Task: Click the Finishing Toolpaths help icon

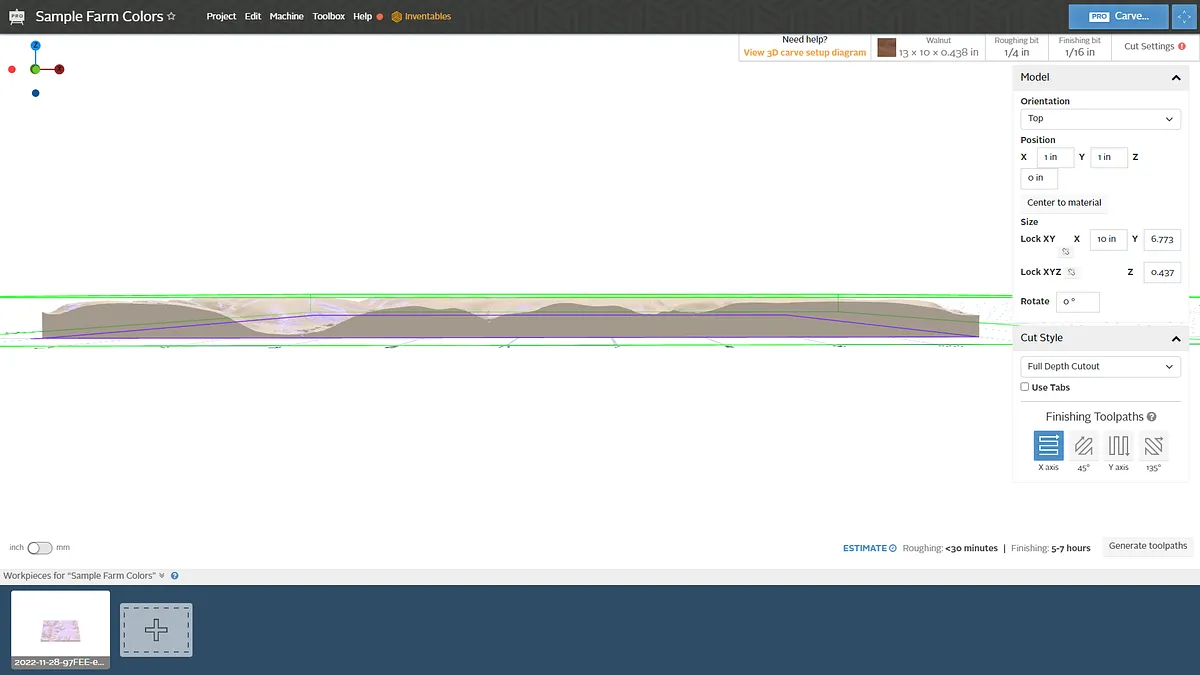Action: pyautogui.click(x=1151, y=417)
